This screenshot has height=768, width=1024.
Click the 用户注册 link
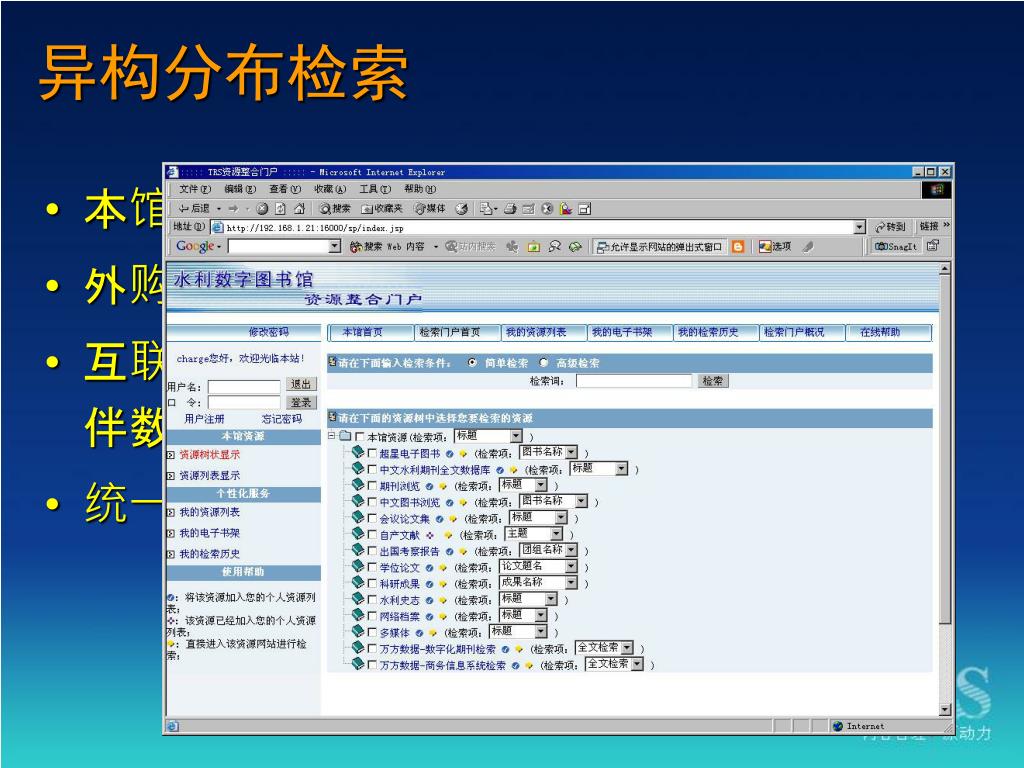(x=204, y=419)
